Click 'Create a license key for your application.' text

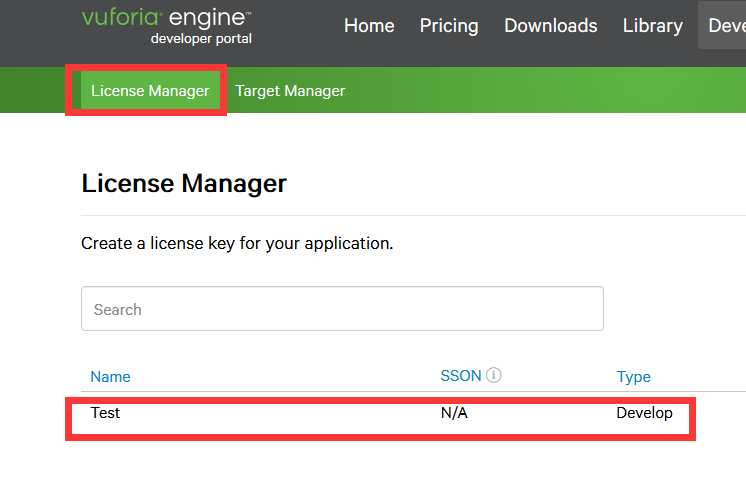click(237, 244)
